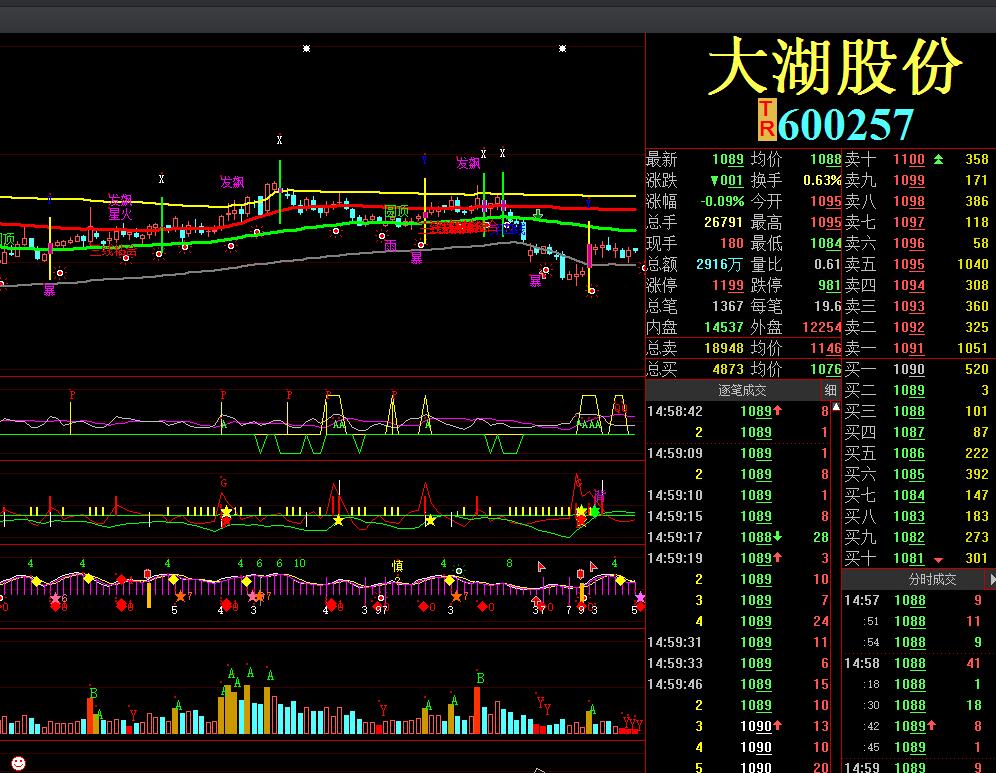The height and width of the screenshot is (773, 996).
Task: Click the 总手 value 26791
Action: pos(723,222)
